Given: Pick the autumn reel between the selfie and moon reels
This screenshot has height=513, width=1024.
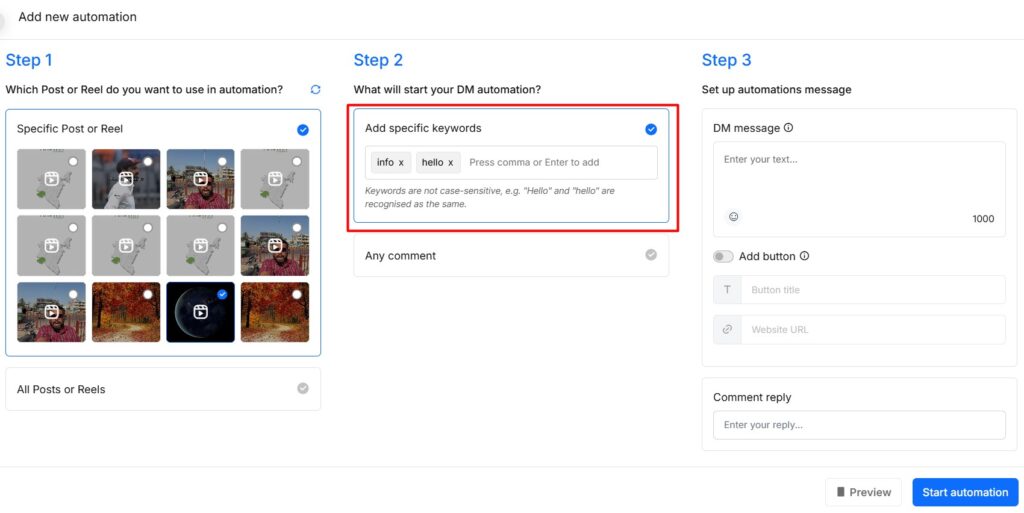Looking at the screenshot, I should point(126,312).
